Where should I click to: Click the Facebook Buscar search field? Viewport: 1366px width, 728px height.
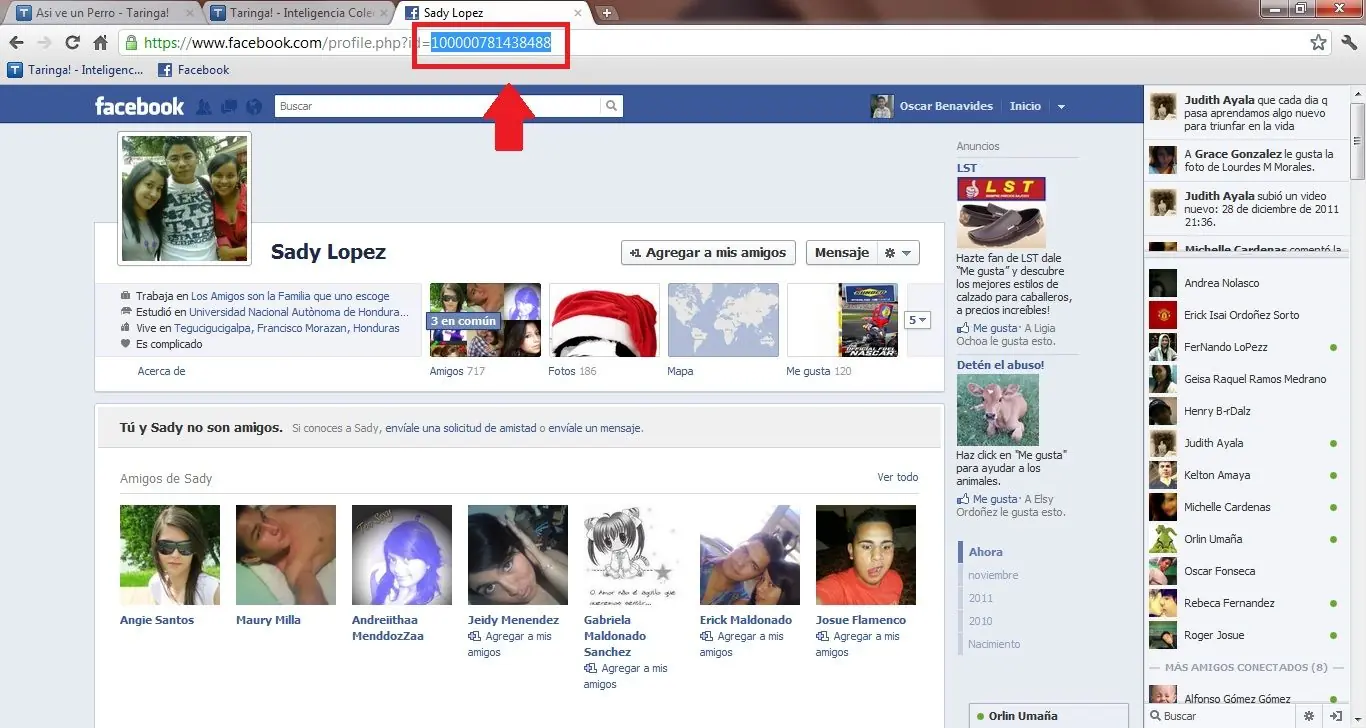tap(437, 106)
